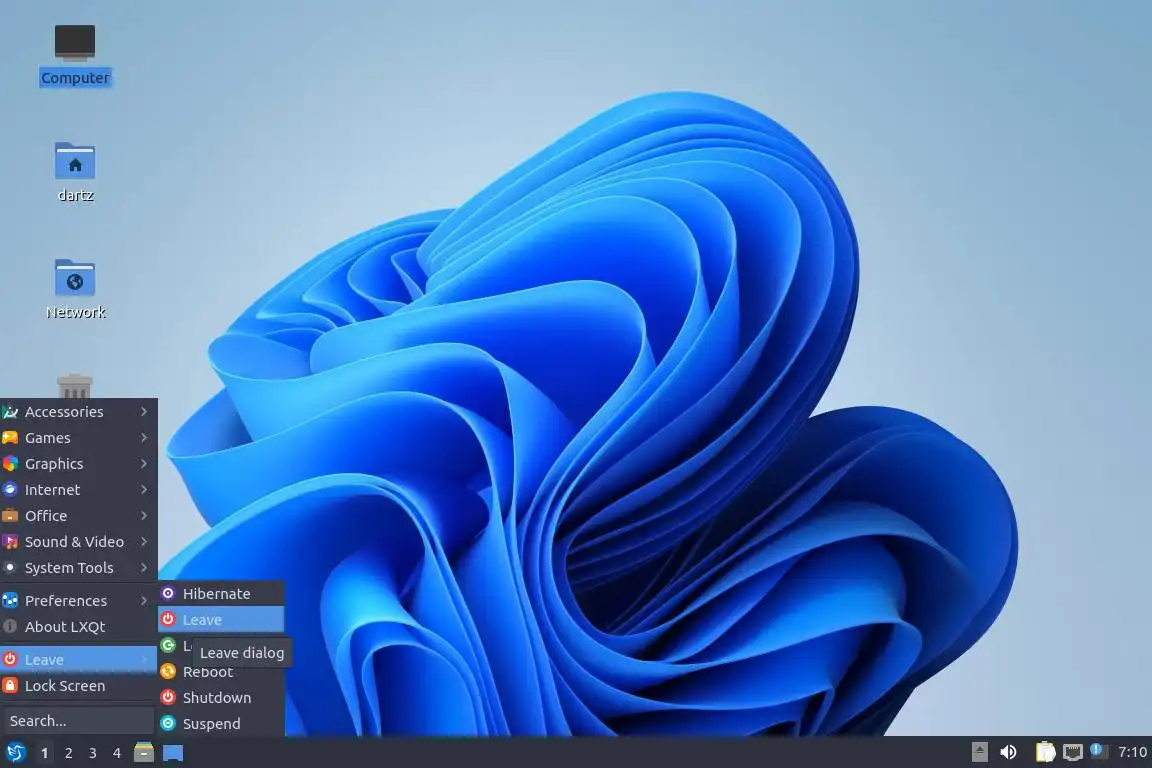Switch to desktop 1 in the pager
The image size is (1152, 768).
[x=45, y=753]
